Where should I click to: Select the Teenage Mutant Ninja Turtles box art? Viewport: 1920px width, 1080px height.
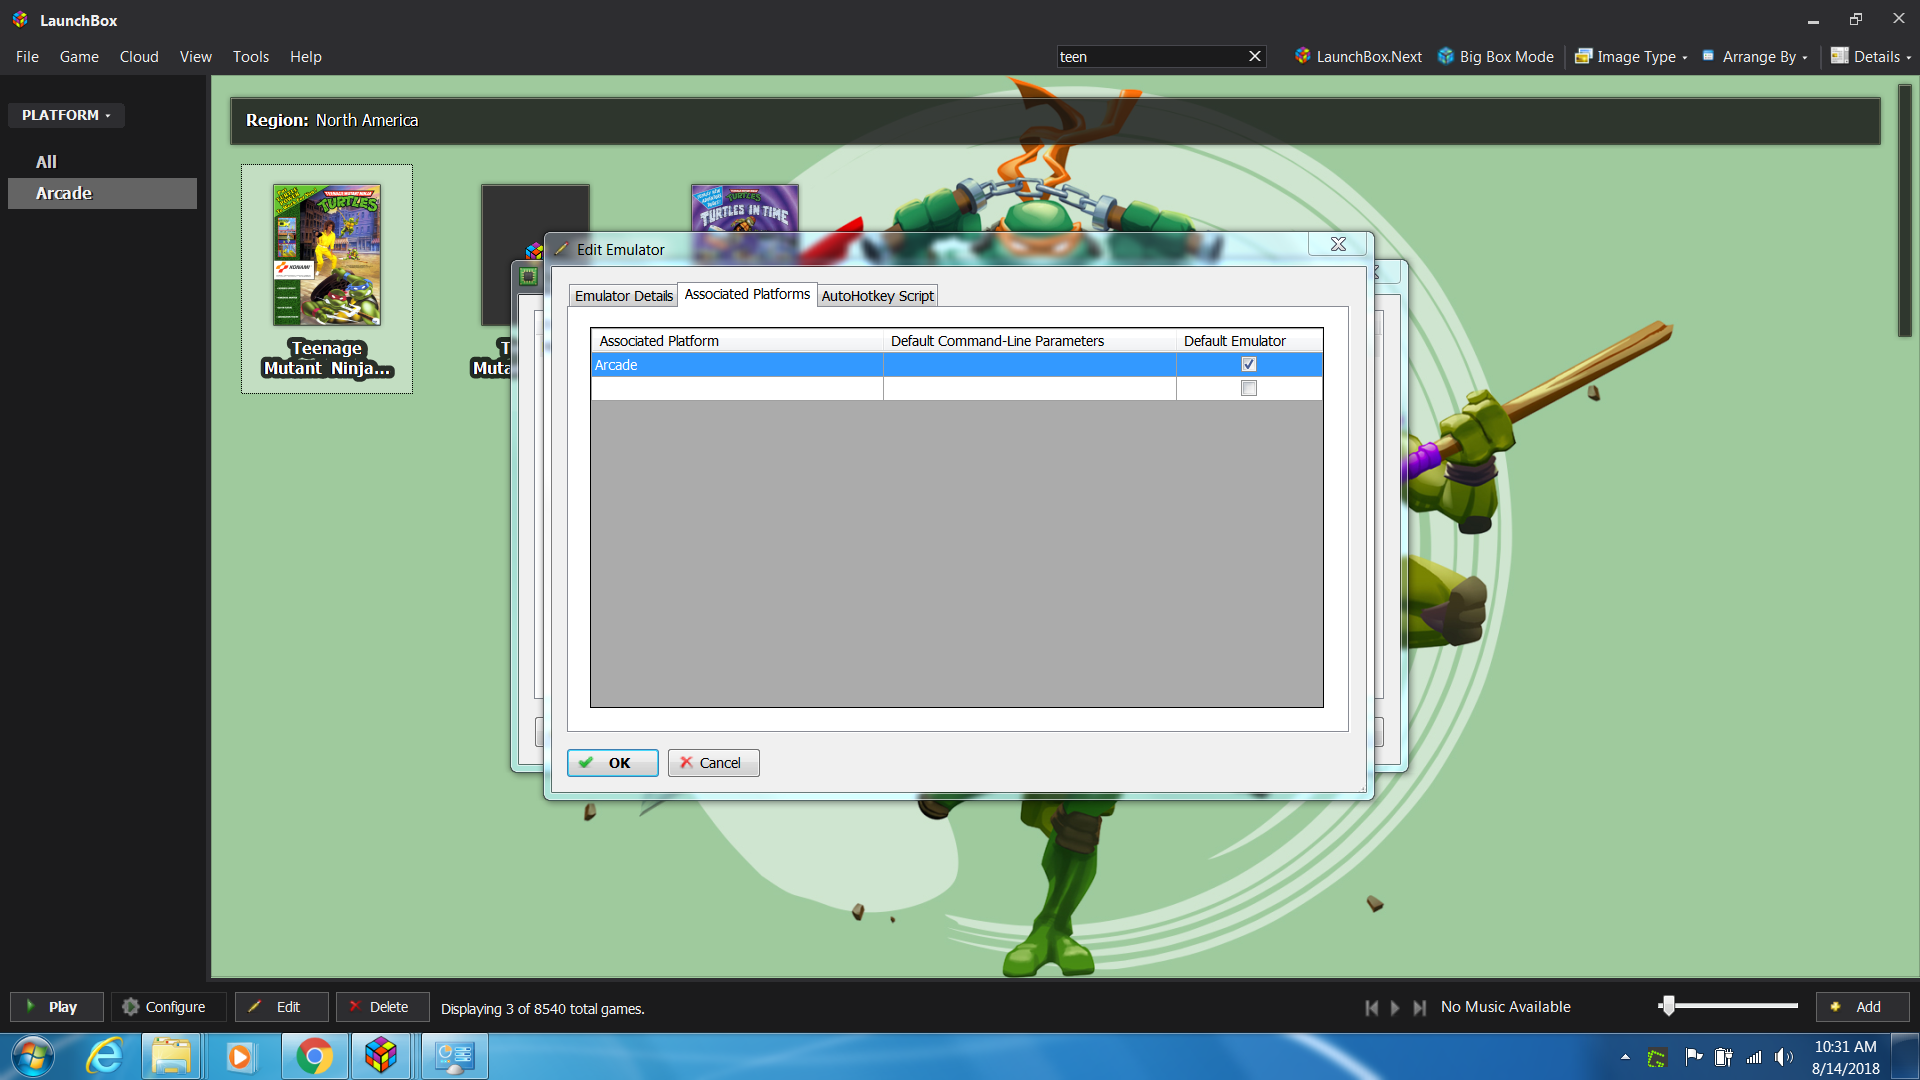point(327,255)
